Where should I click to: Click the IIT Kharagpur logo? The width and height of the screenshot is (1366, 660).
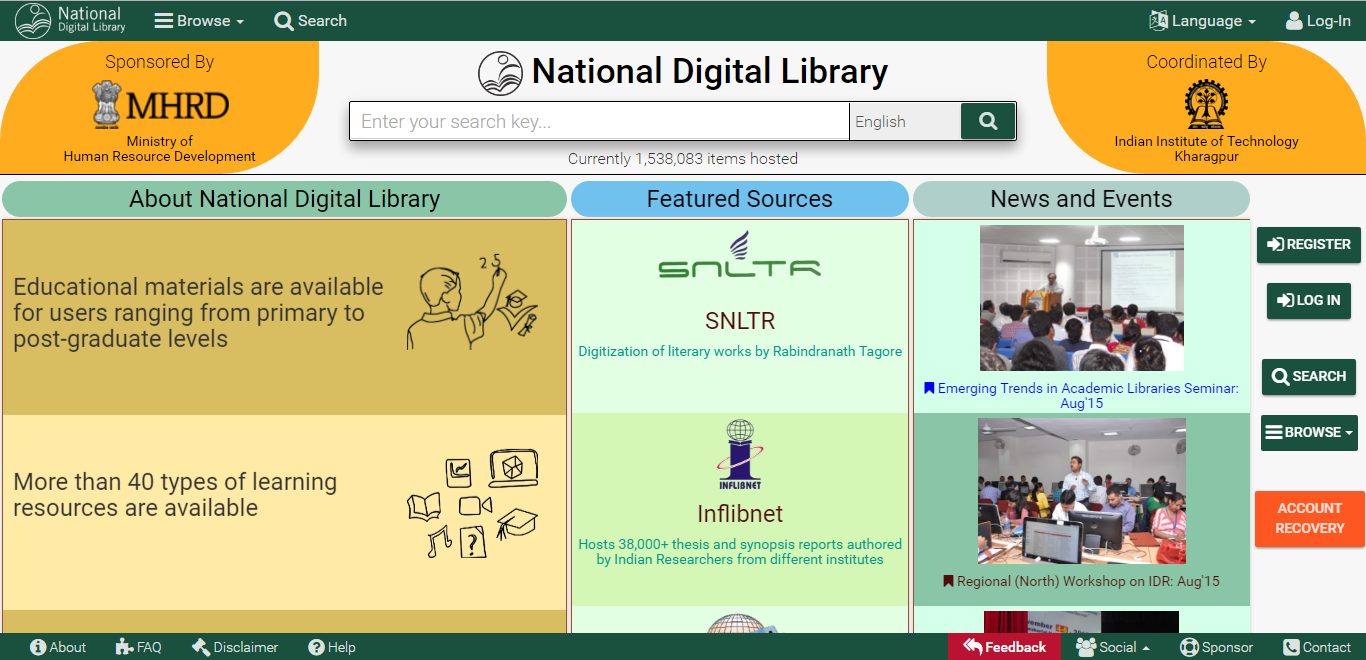point(1206,104)
